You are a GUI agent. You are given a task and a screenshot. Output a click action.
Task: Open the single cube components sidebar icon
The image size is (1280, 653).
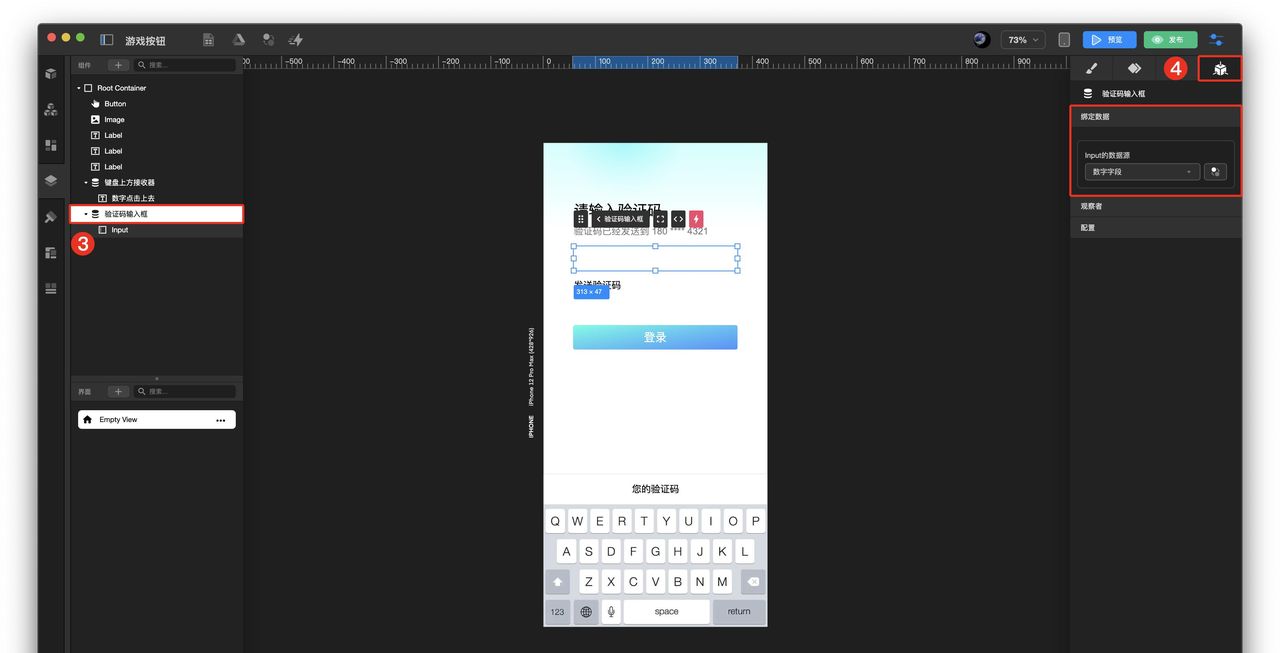pos(50,74)
